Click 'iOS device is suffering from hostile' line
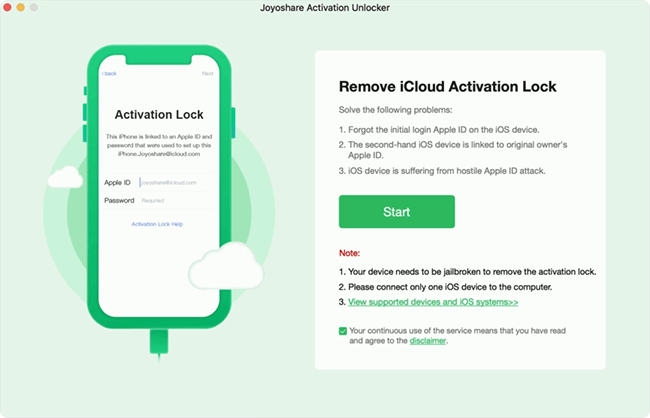 click(442, 171)
